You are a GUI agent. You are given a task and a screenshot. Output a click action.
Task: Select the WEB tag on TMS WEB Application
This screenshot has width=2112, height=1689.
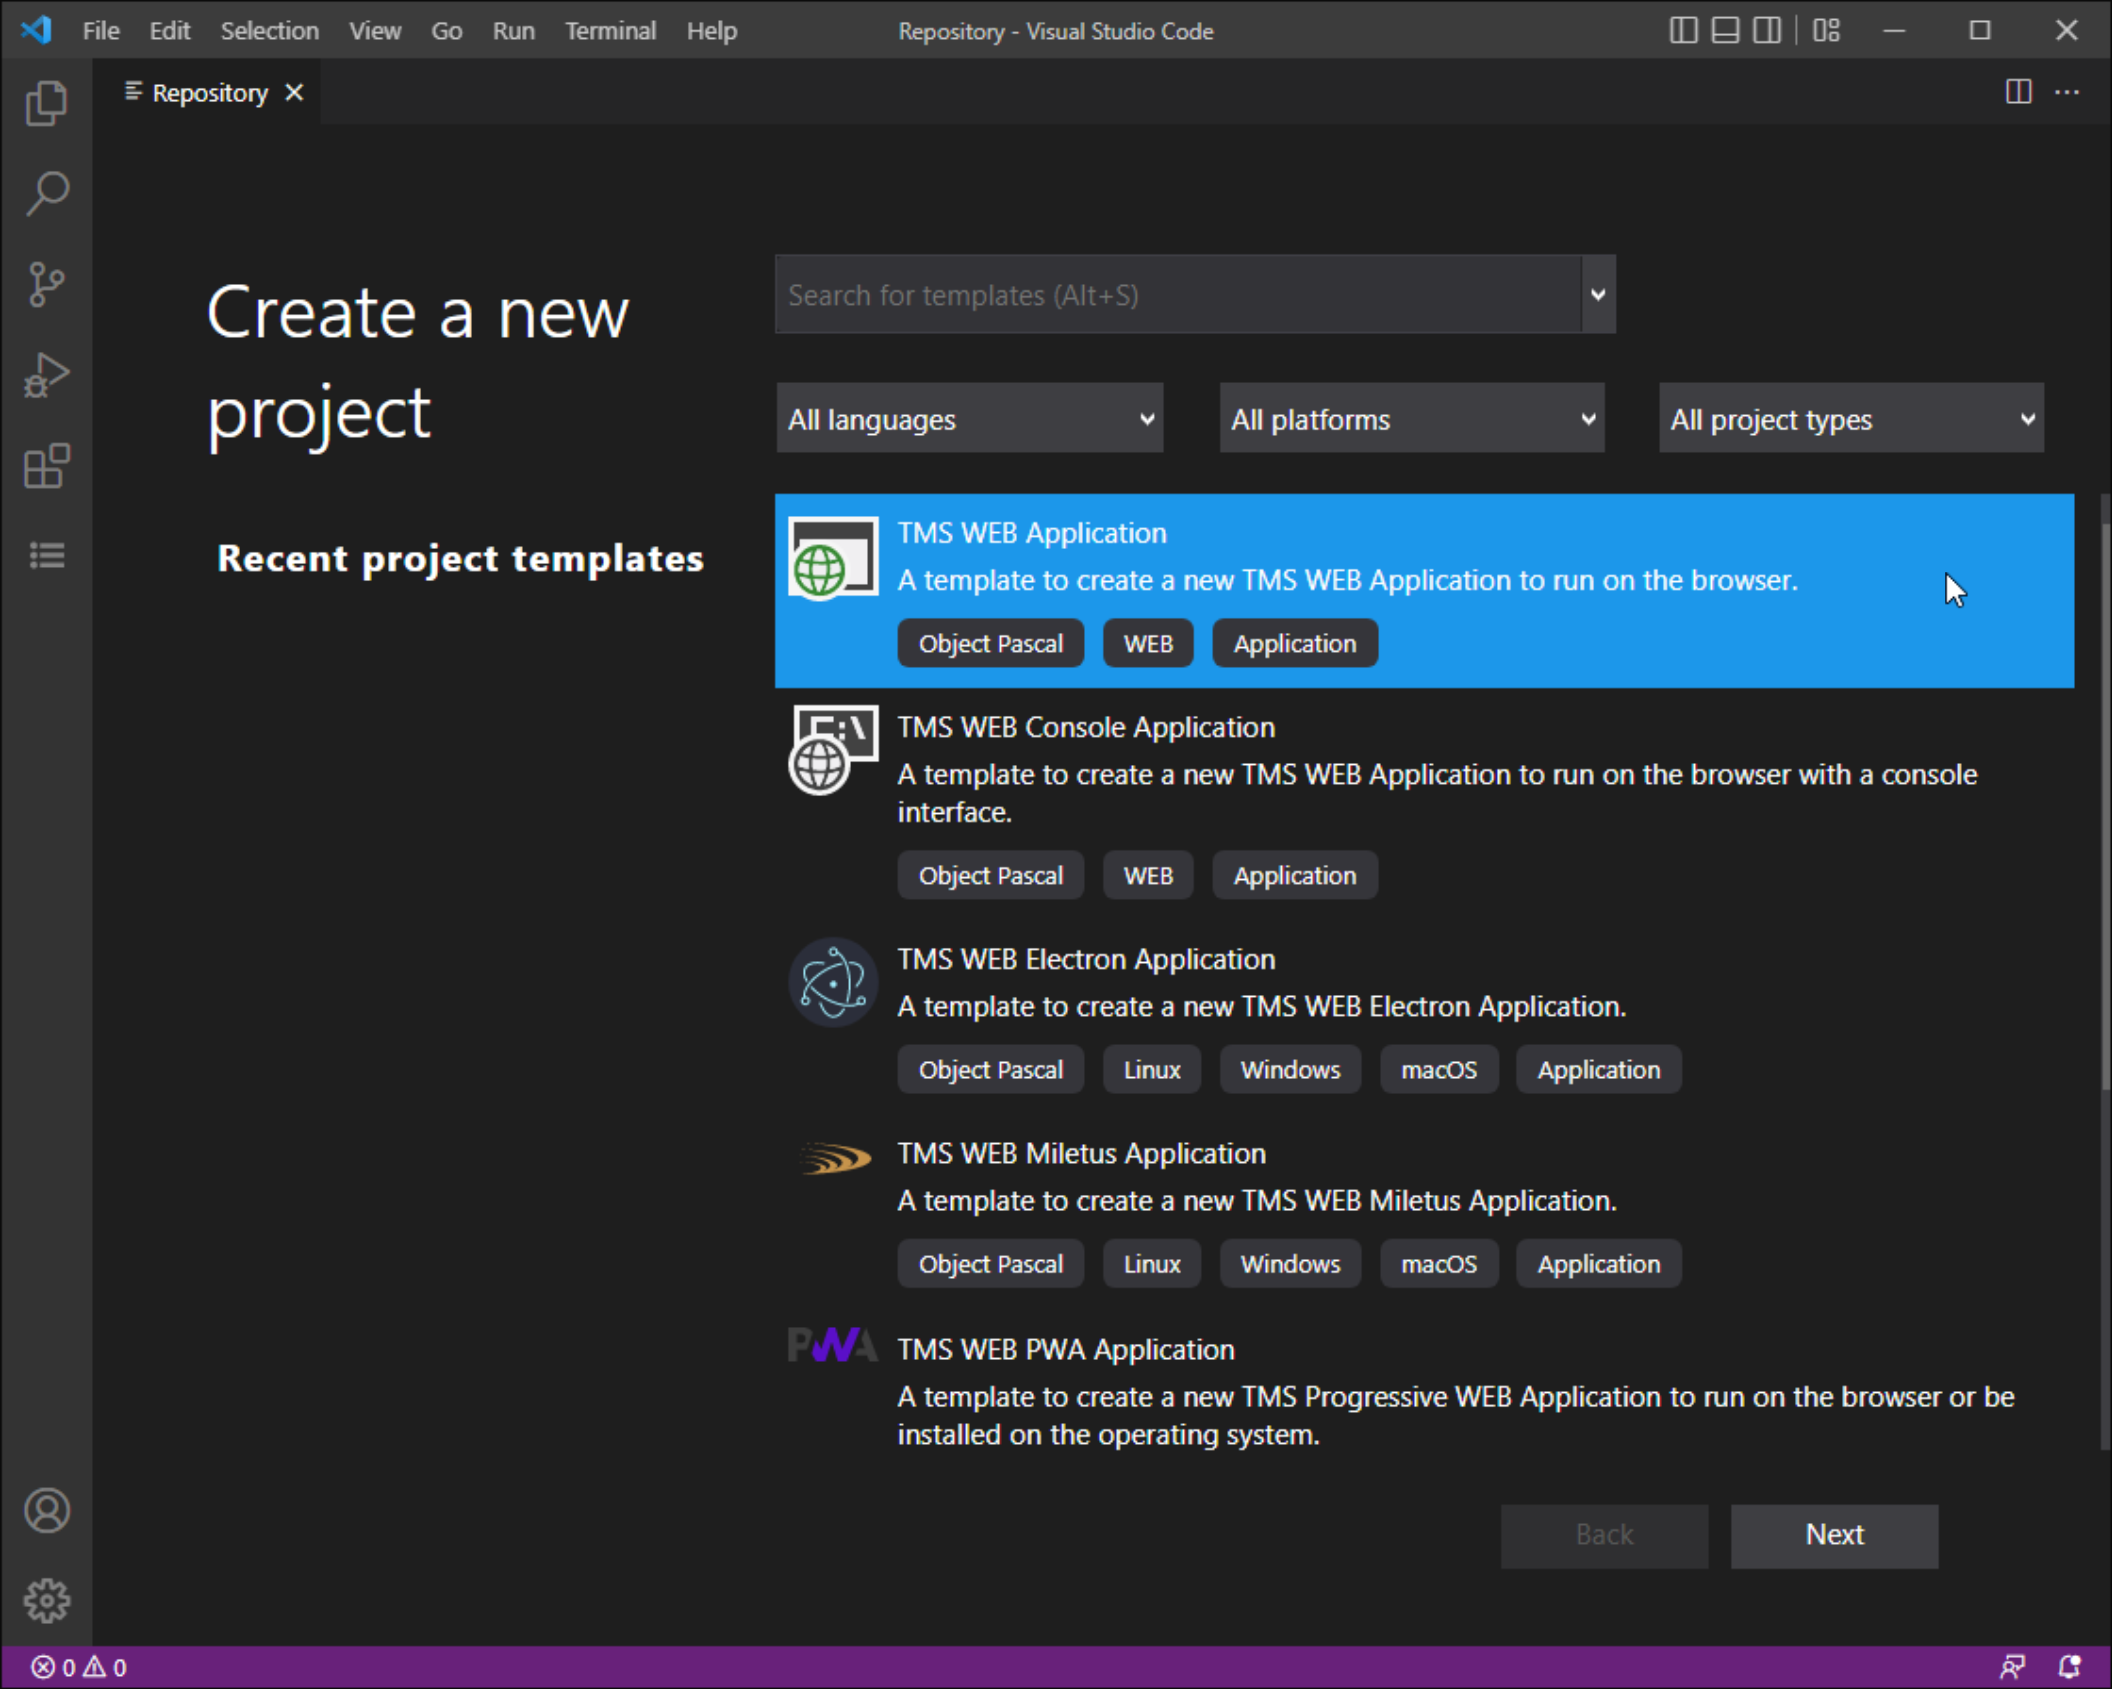1149,643
